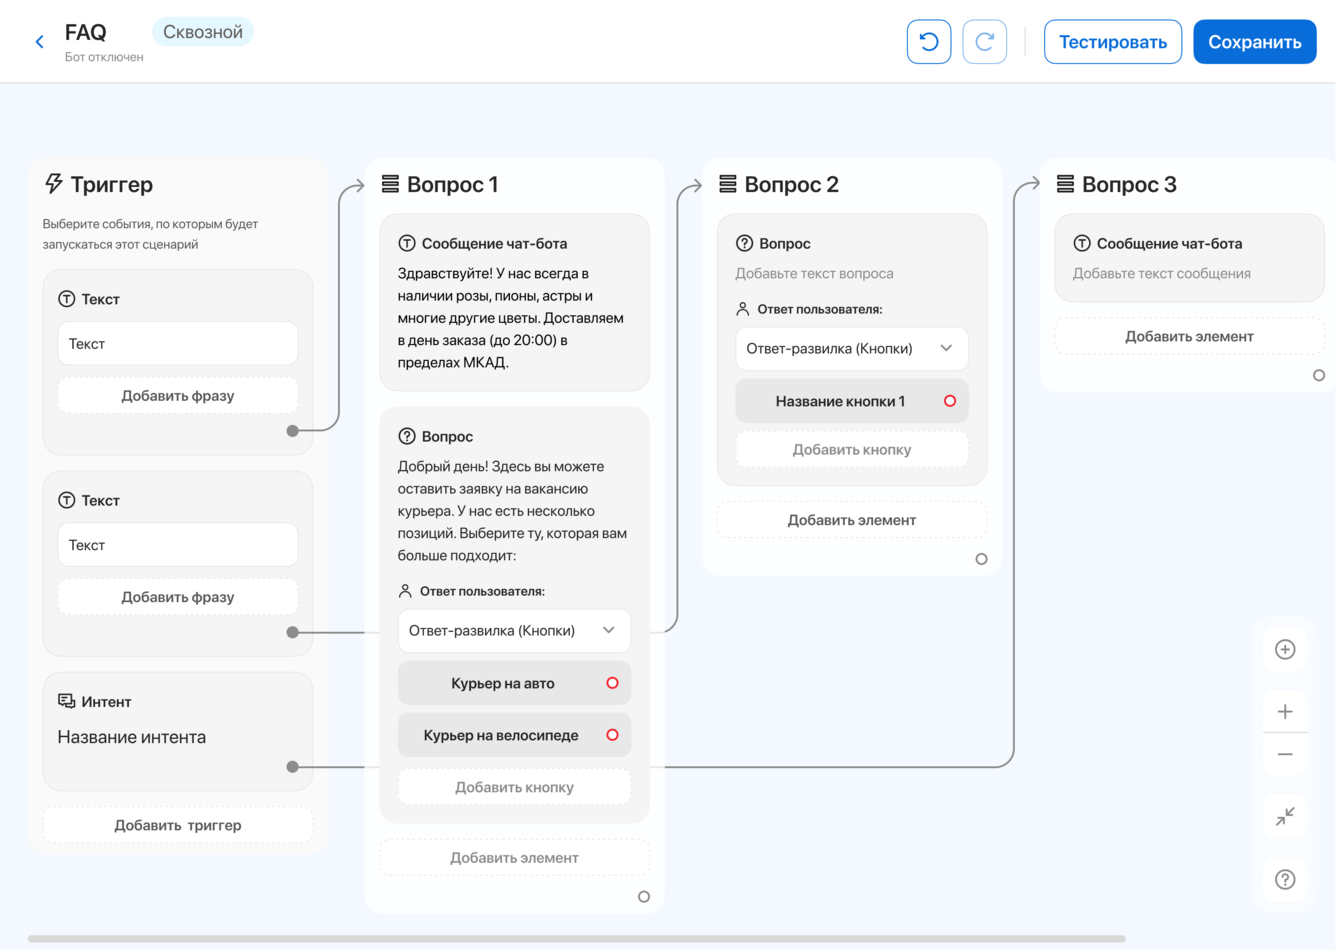Click the add node plus-circle icon

click(1285, 650)
